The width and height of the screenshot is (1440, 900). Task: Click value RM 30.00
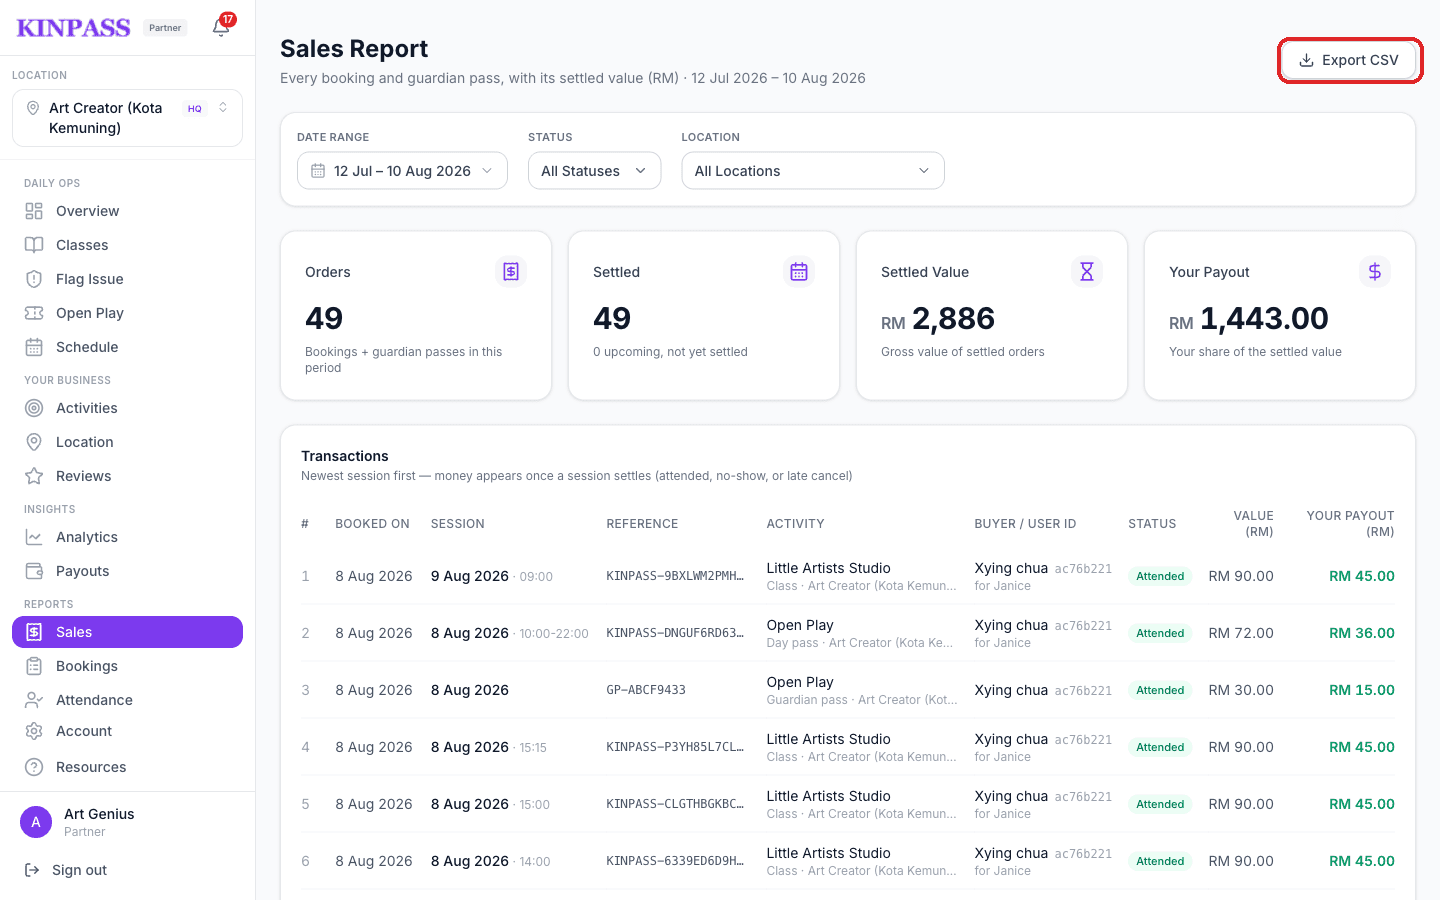[1241, 690]
